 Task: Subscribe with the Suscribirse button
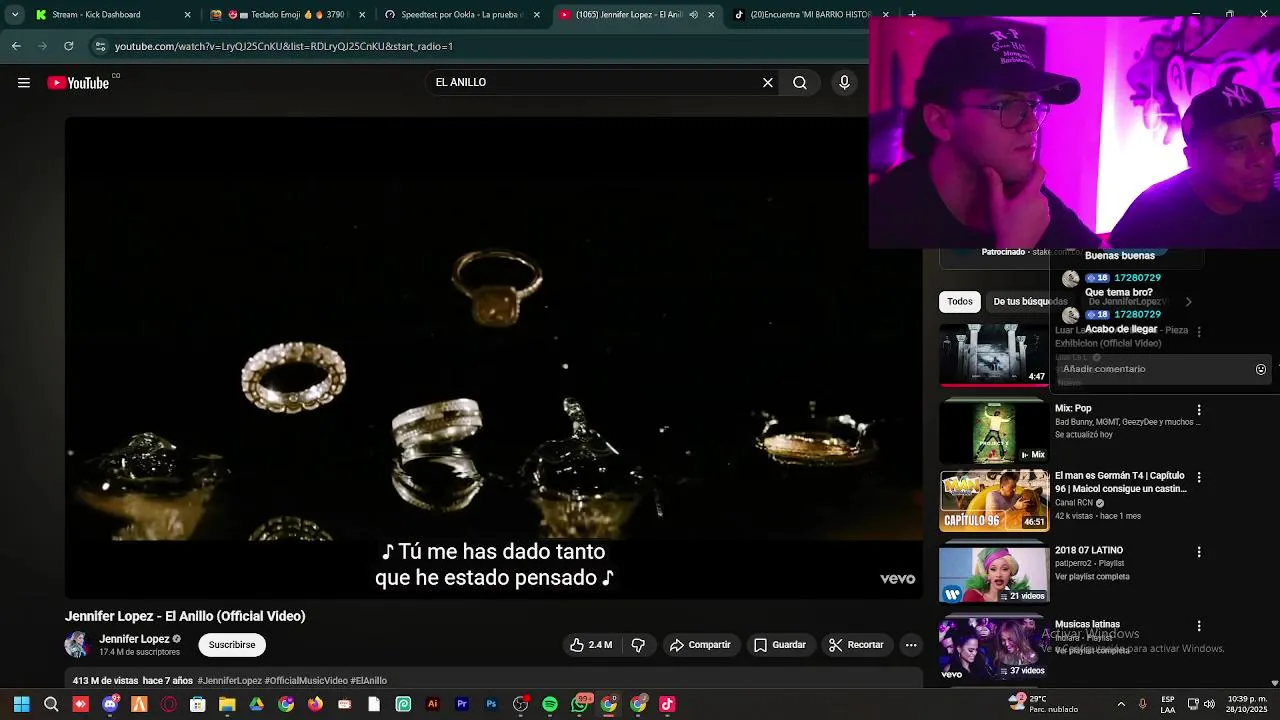coord(232,645)
